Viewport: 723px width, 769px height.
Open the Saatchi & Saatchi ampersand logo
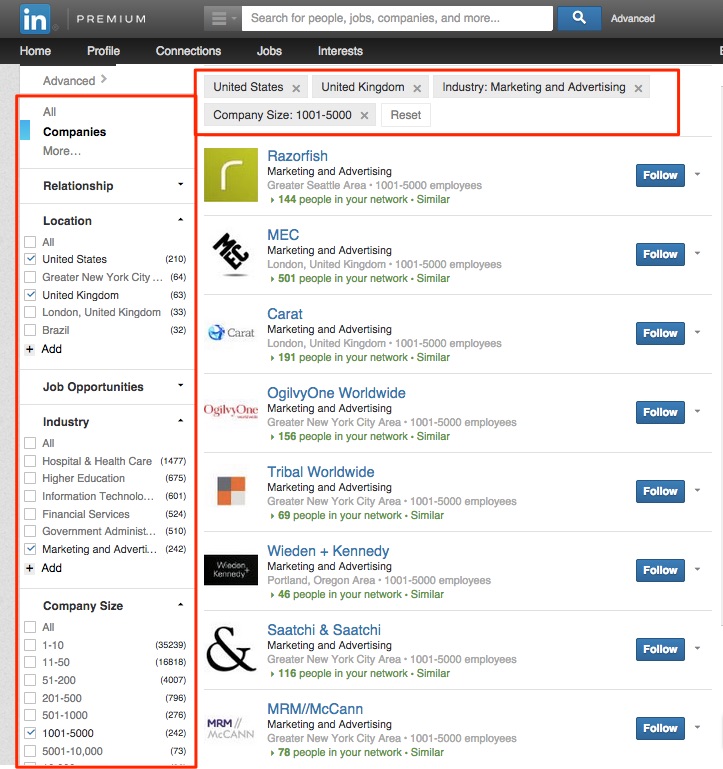pos(231,649)
